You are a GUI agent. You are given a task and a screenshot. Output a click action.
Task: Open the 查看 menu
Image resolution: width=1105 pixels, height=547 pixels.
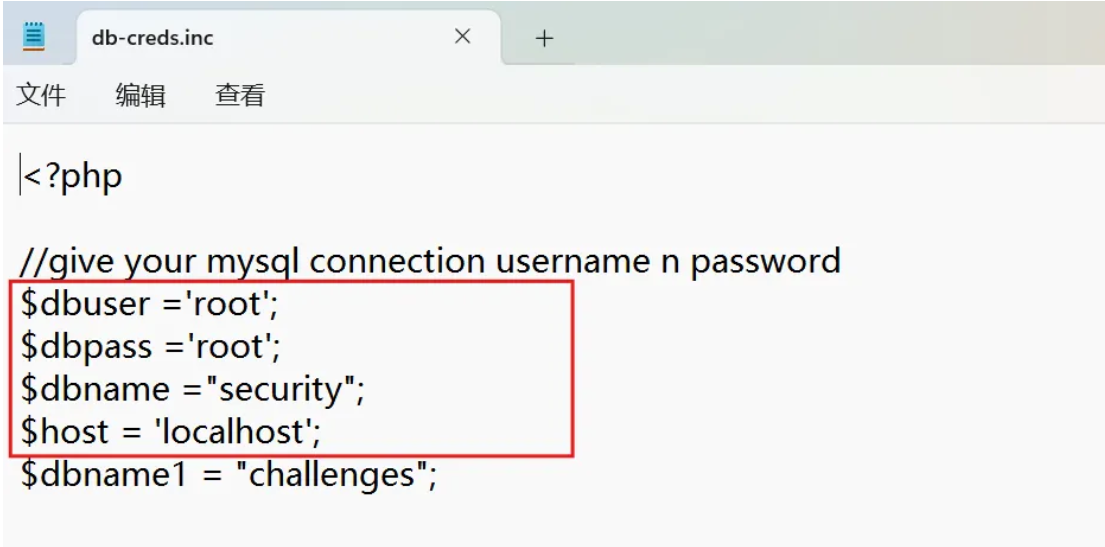(x=240, y=94)
